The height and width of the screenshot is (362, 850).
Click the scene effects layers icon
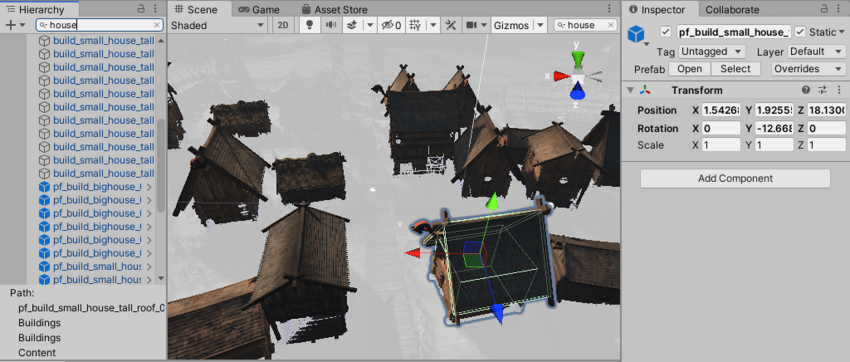click(351, 25)
